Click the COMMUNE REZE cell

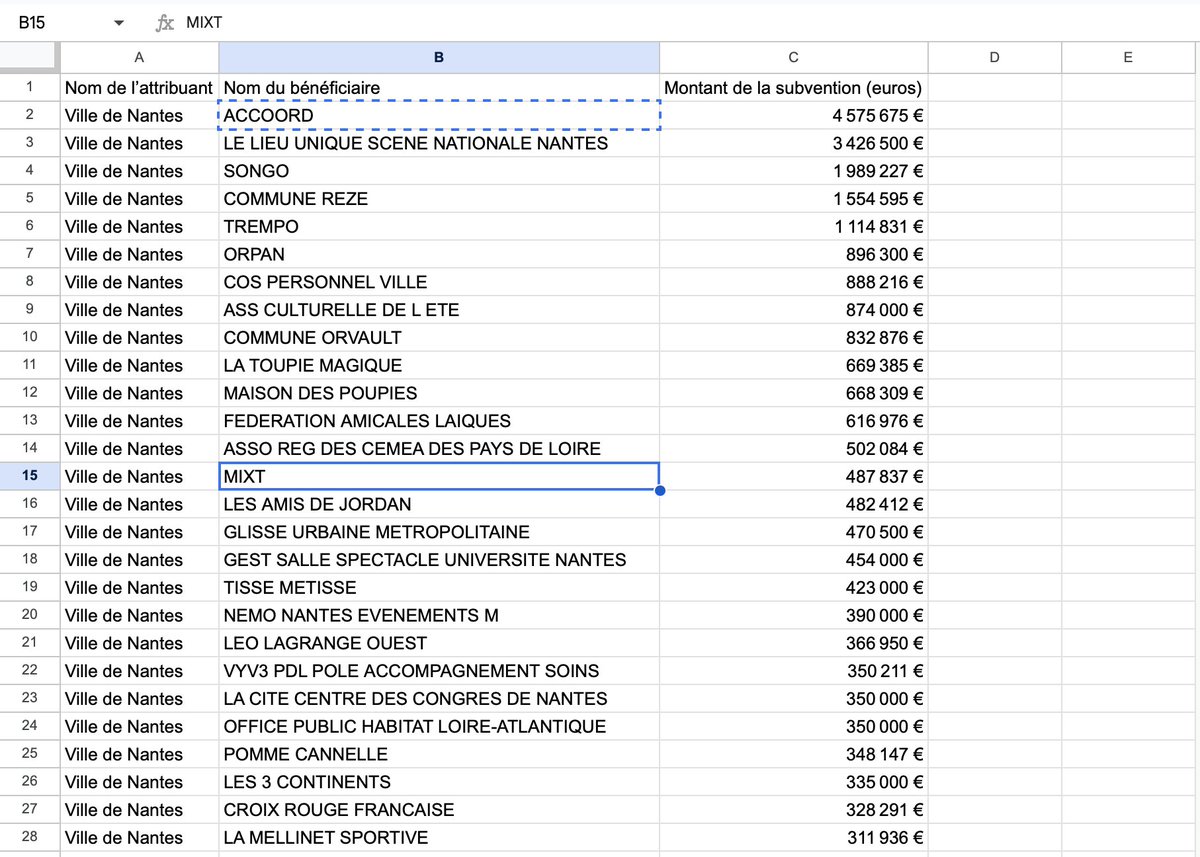coord(439,199)
